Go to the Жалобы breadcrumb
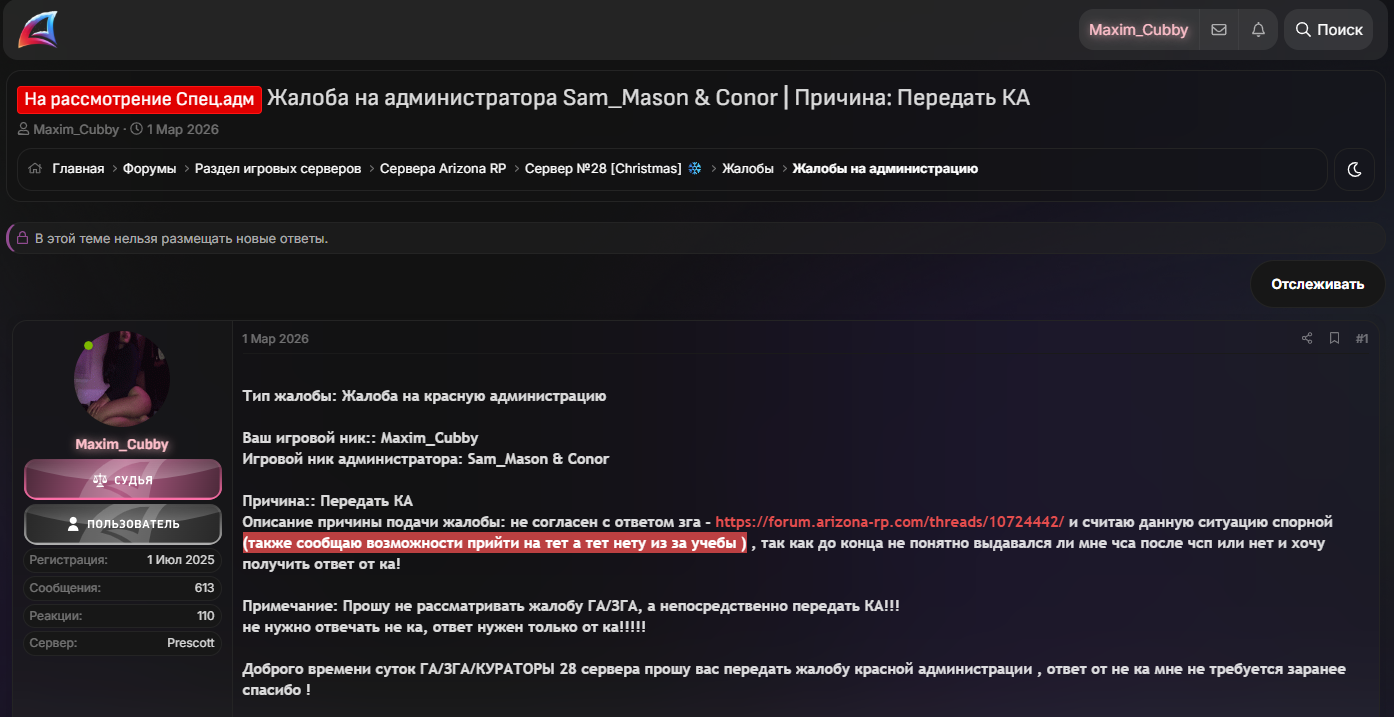 click(x=748, y=169)
